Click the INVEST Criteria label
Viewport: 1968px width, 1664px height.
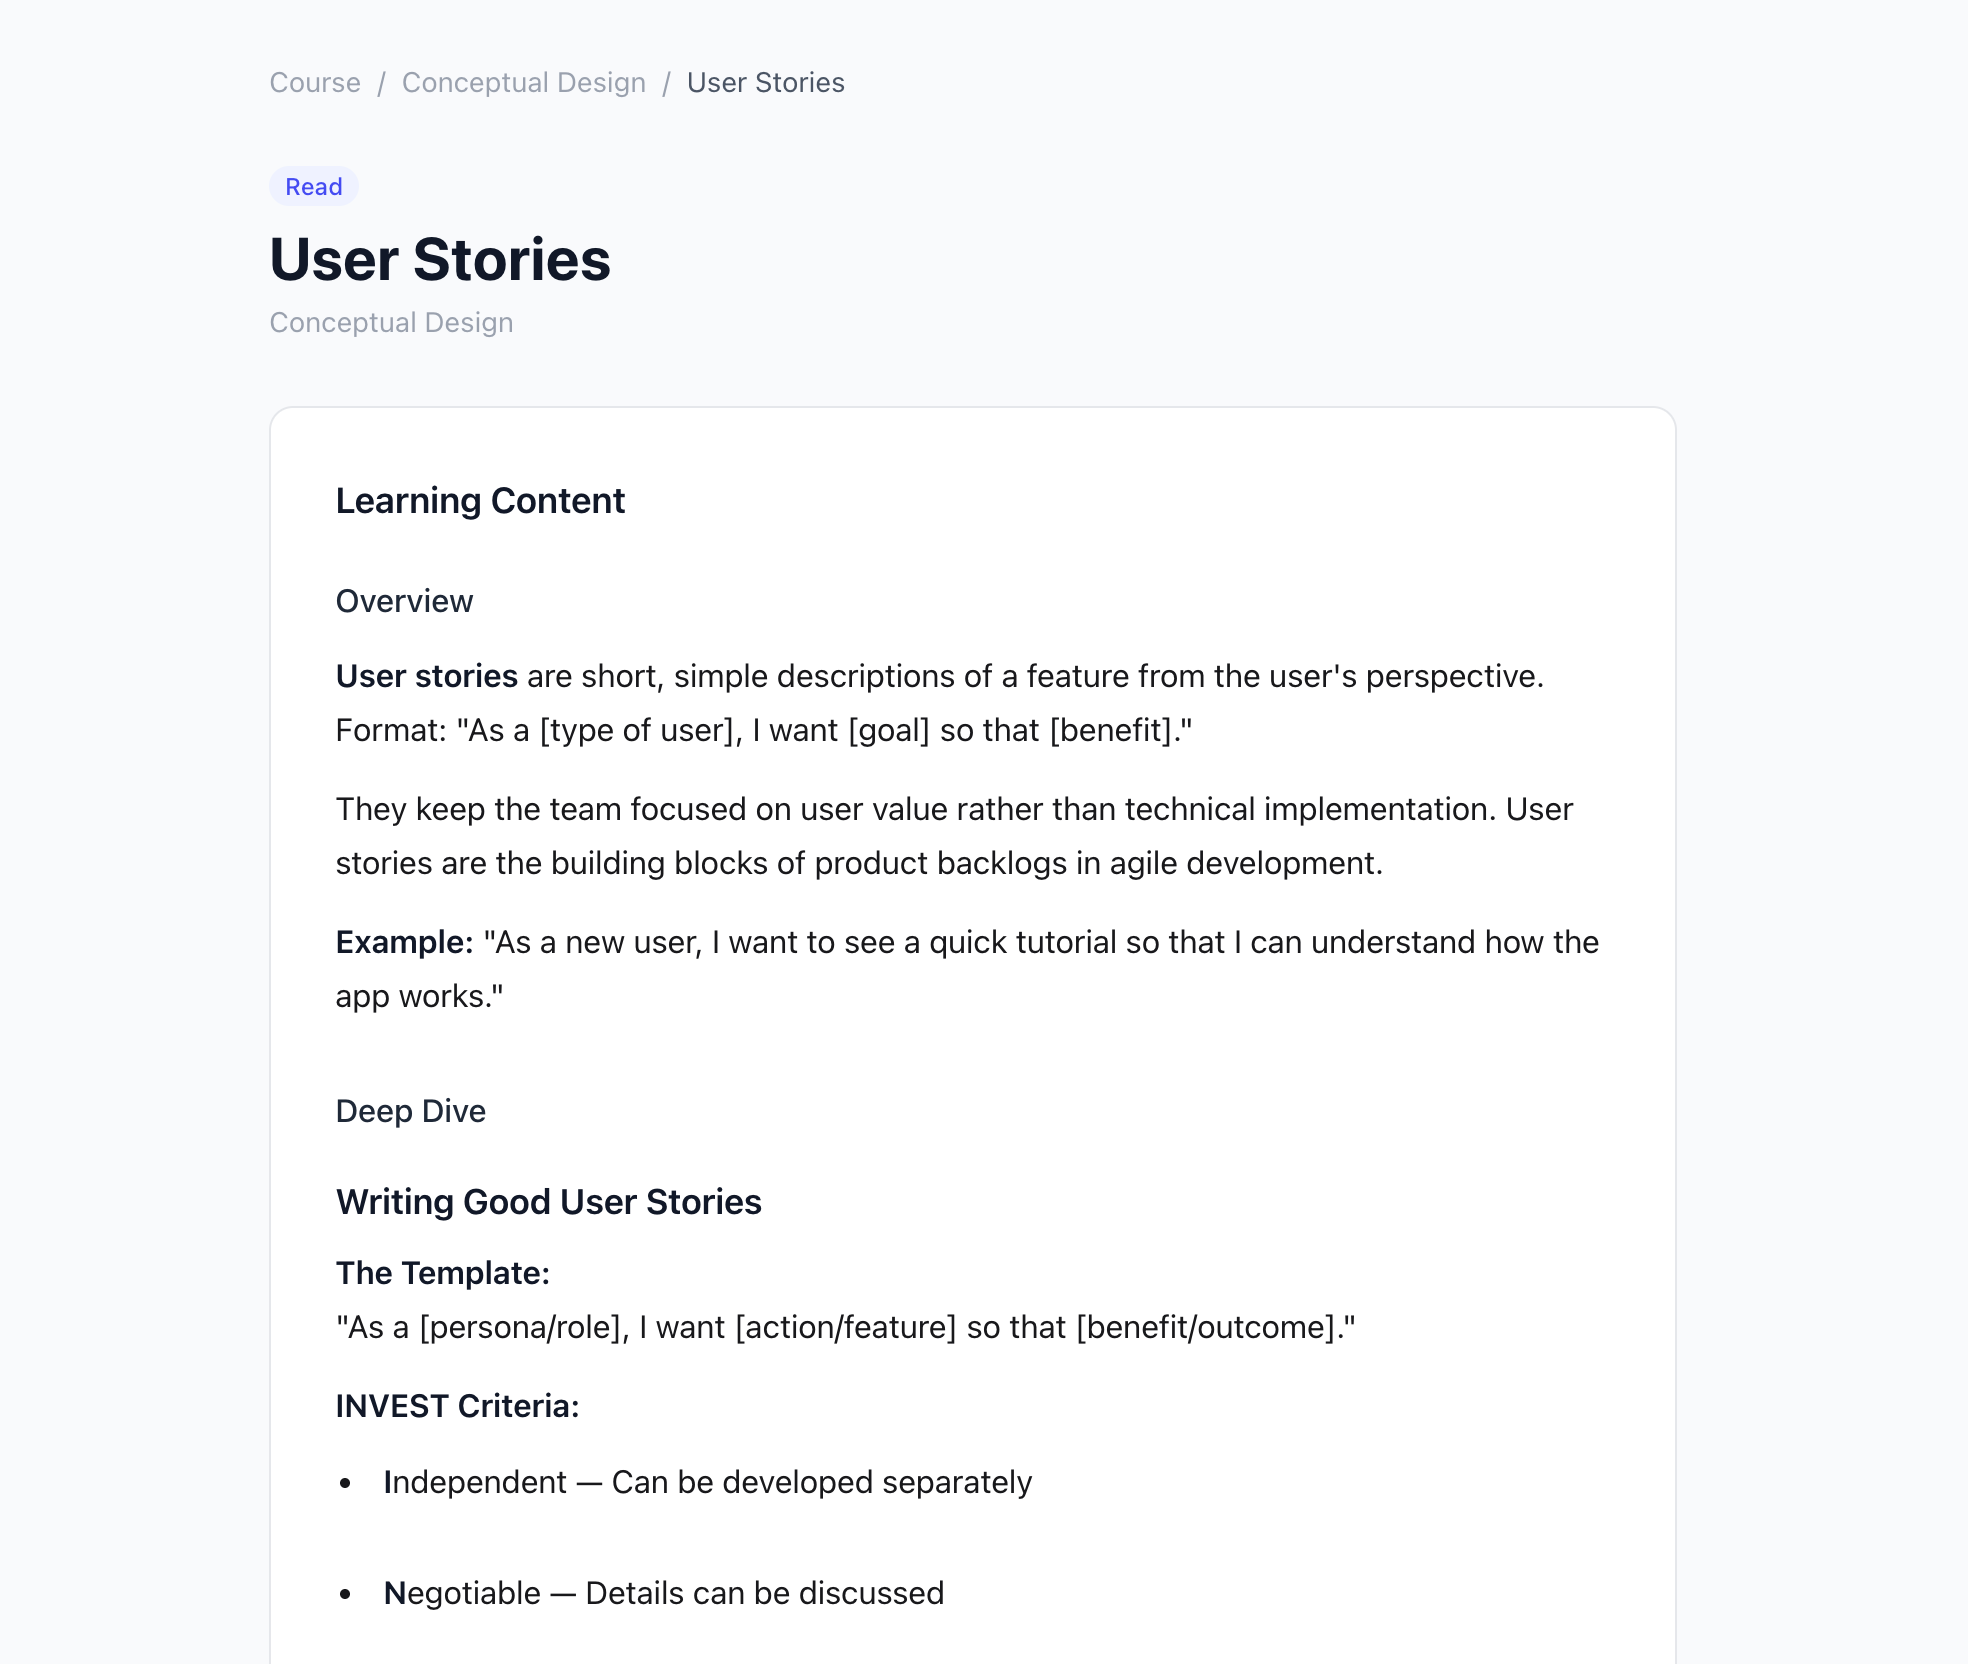(457, 1406)
